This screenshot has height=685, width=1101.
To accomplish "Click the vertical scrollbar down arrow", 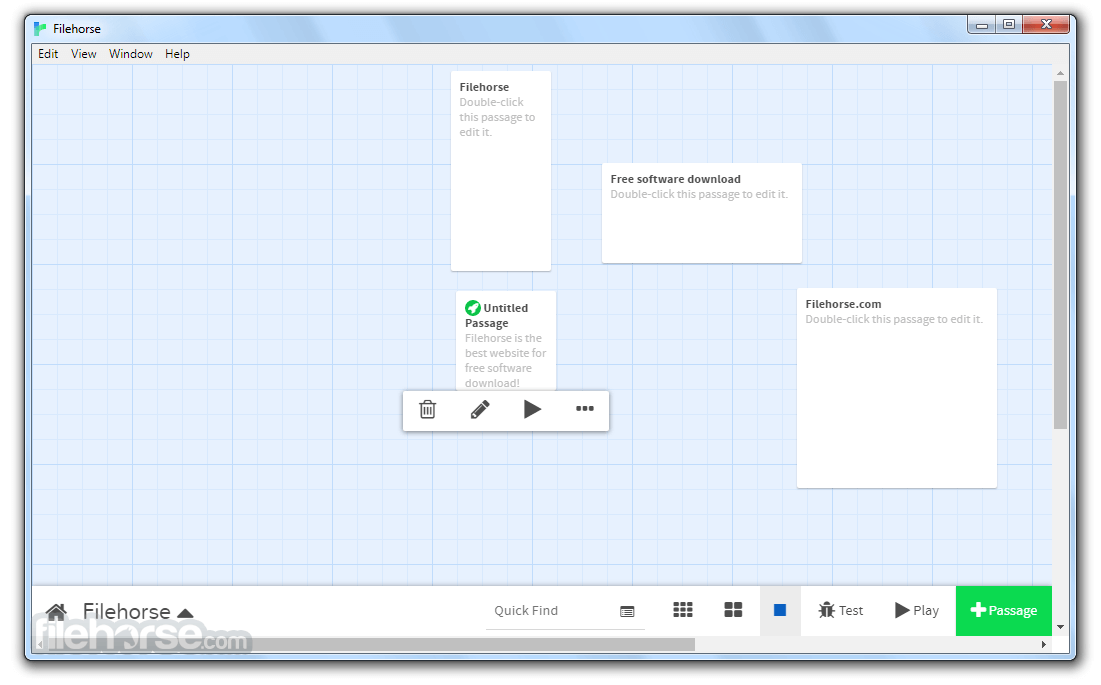I will (1060, 627).
